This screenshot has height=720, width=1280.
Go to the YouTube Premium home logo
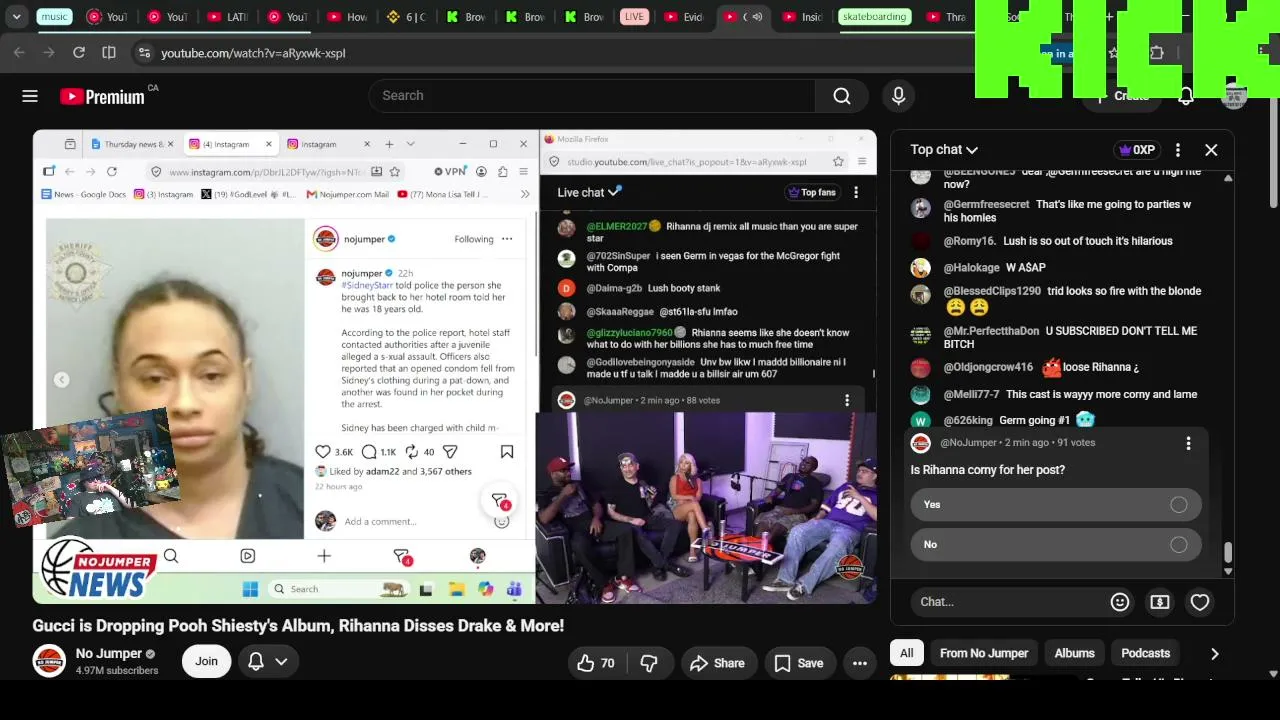[102, 96]
